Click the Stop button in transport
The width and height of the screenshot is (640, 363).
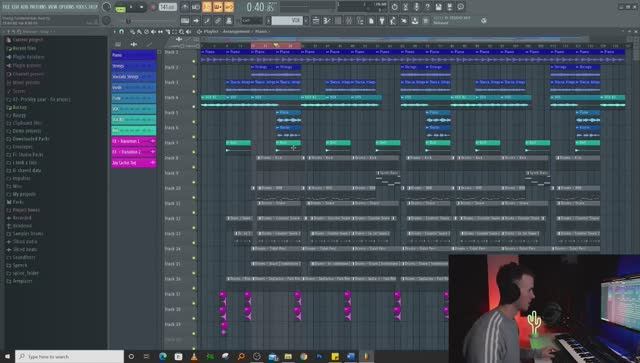(142, 7)
